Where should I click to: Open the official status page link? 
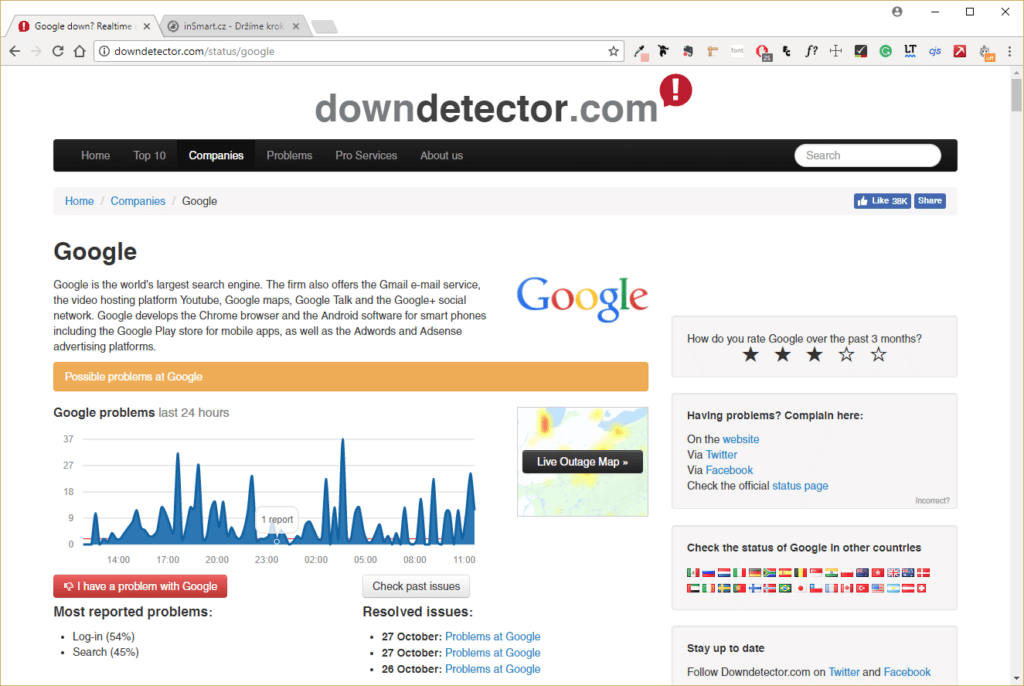tap(800, 486)
